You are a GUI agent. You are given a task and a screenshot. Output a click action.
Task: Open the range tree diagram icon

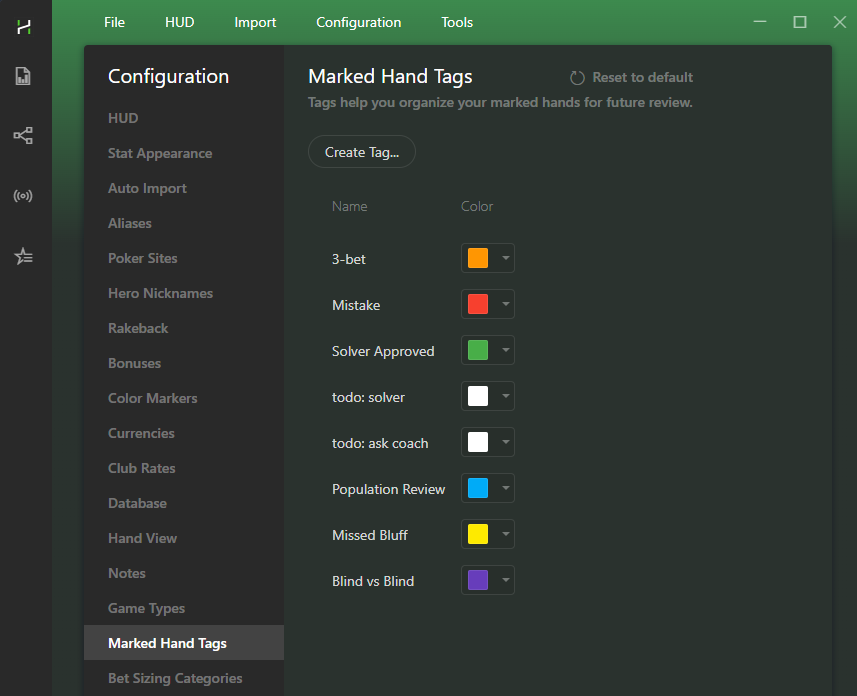[23, 135]
